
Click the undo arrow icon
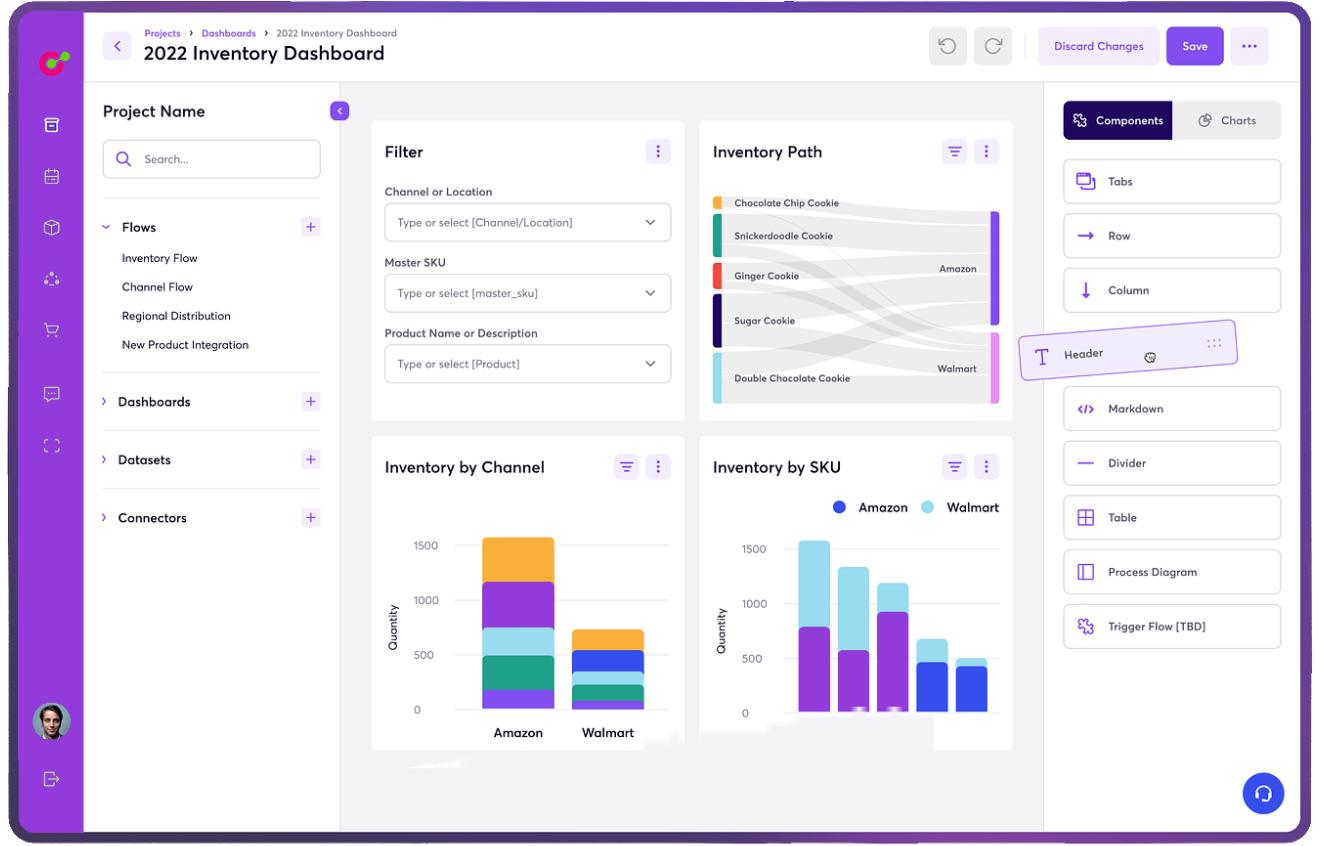click(947, 46)
